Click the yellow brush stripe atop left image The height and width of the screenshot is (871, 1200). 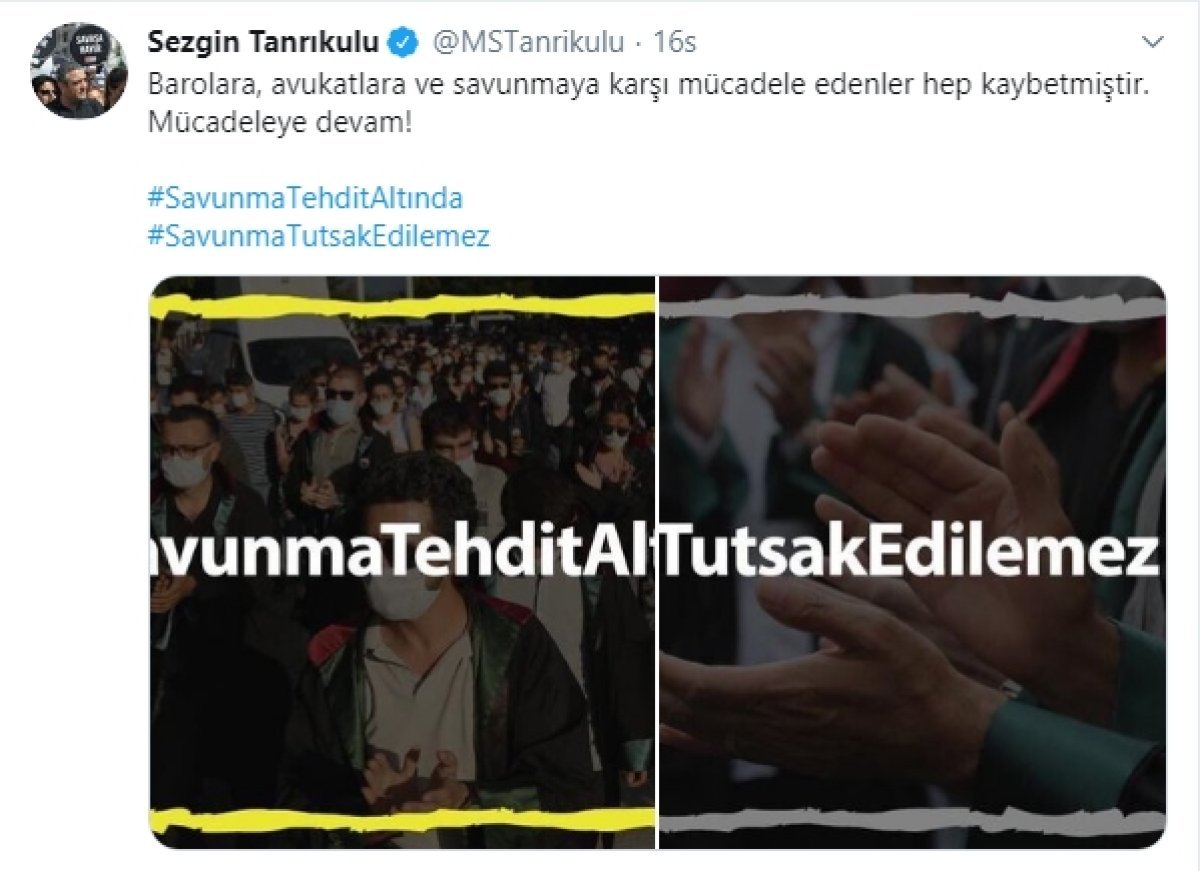402,306
